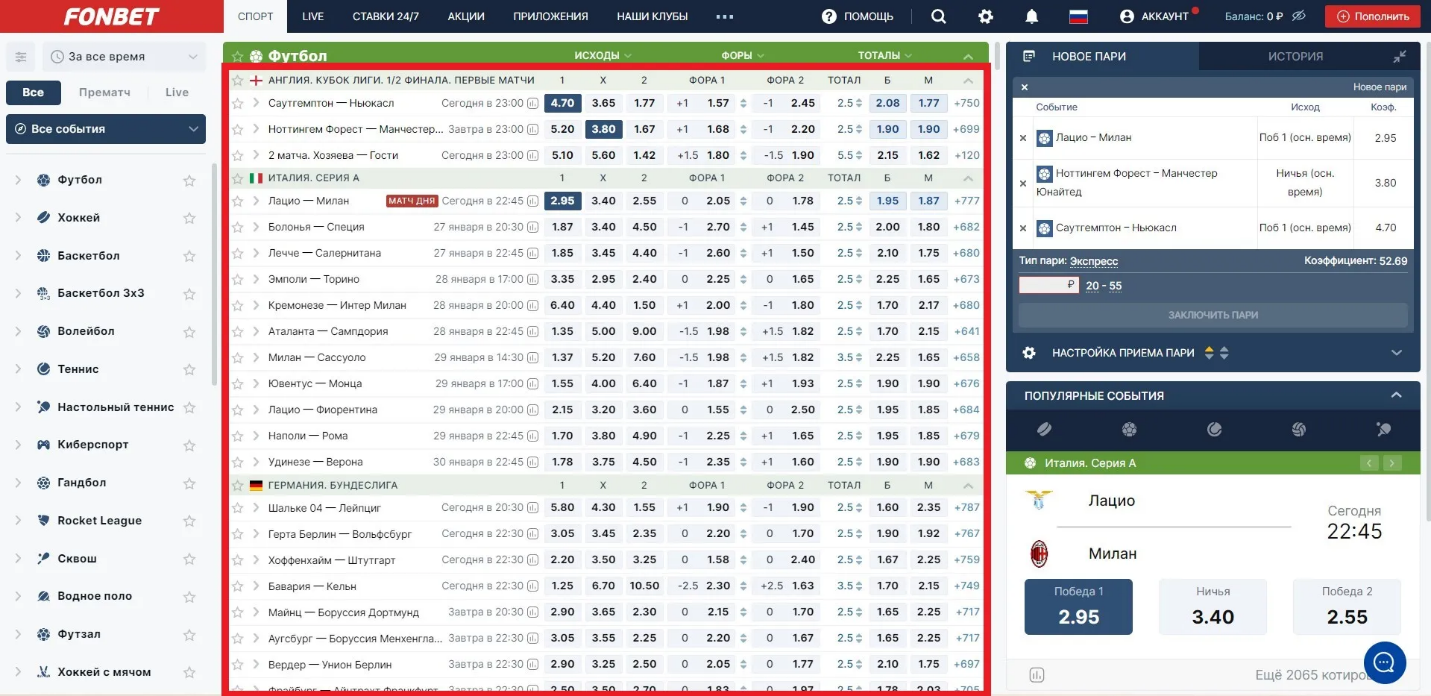Add Футбол to favorites with star
Screen dimensions: 1431x696
point(189,180)
